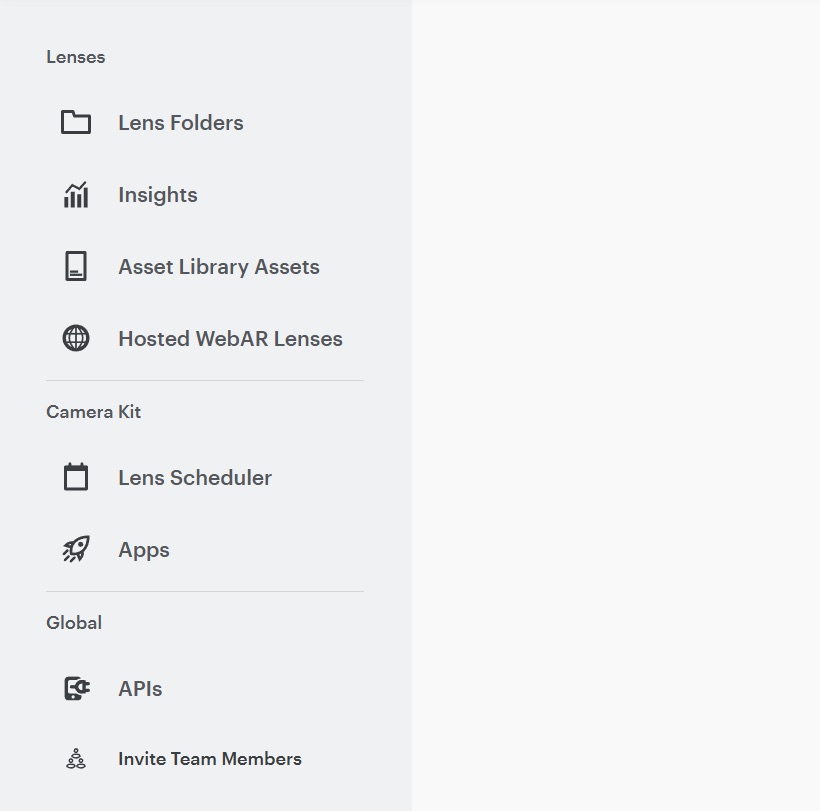Click the Global section heading
The height and width of the screenshot is (811, 820).
(x=74, y=623)
